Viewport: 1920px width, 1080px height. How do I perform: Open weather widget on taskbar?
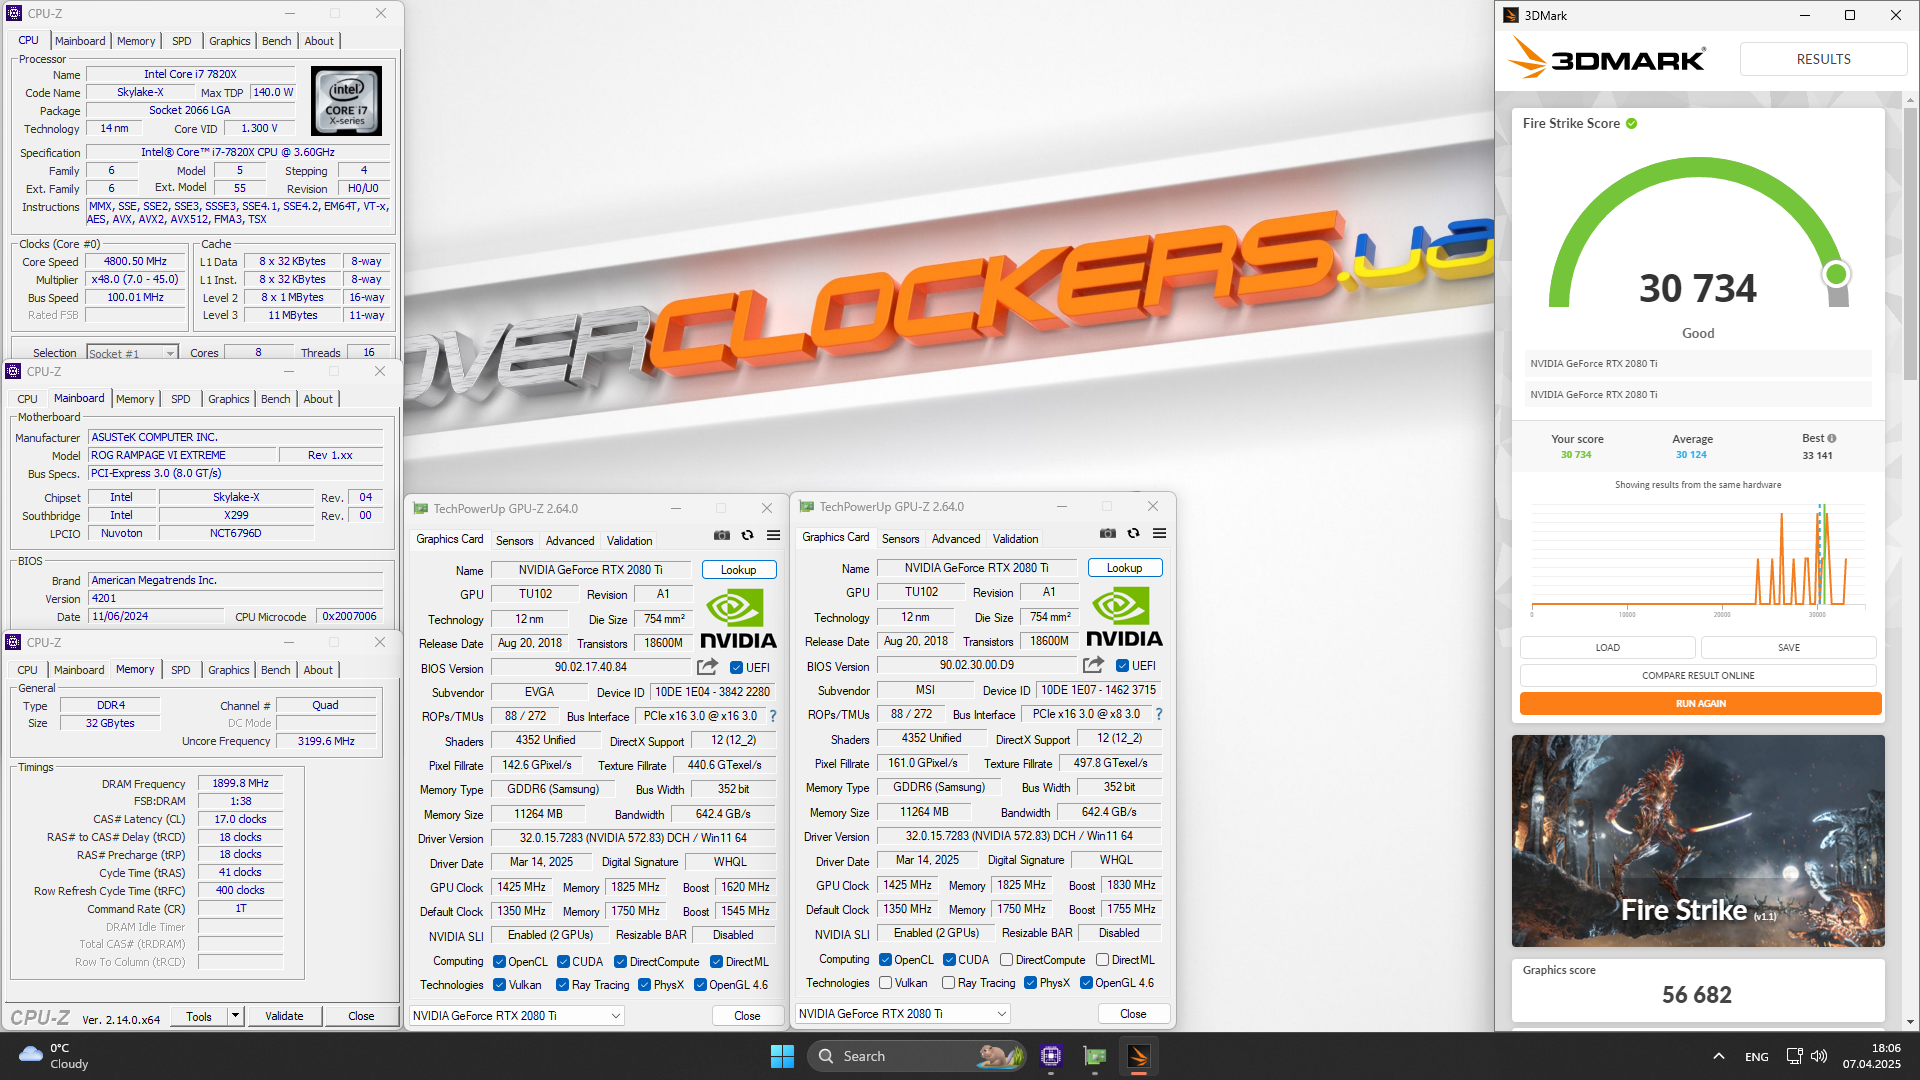54,1056
